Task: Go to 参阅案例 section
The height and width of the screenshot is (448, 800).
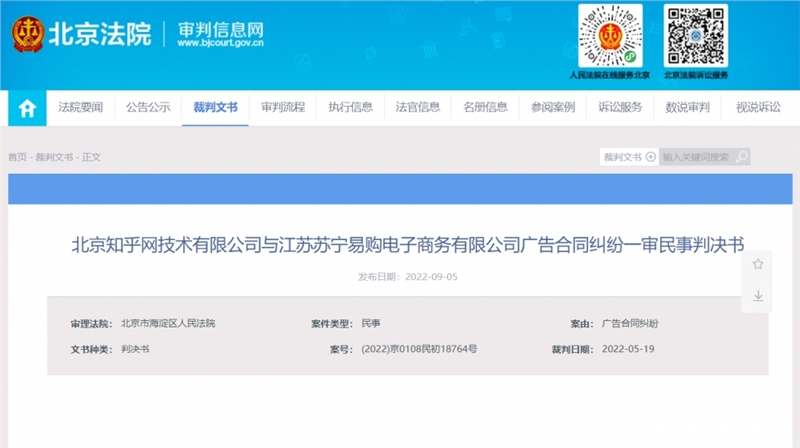Action: pyautogui.click(x=552, y=108)
